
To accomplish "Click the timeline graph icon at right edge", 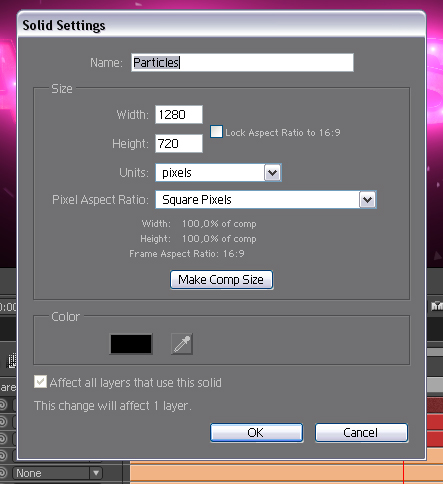I will click(x=437, y=306).
